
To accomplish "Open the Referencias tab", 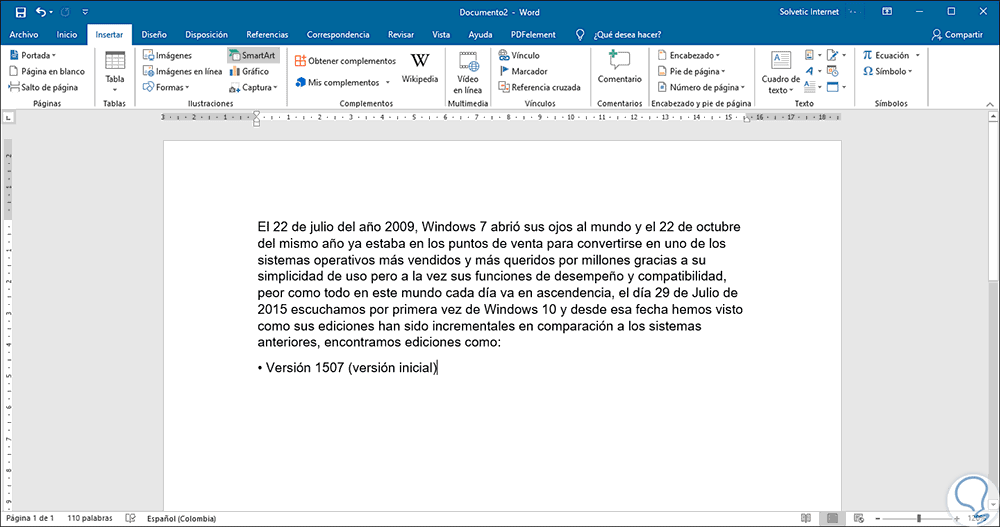I will pos(267,34).
